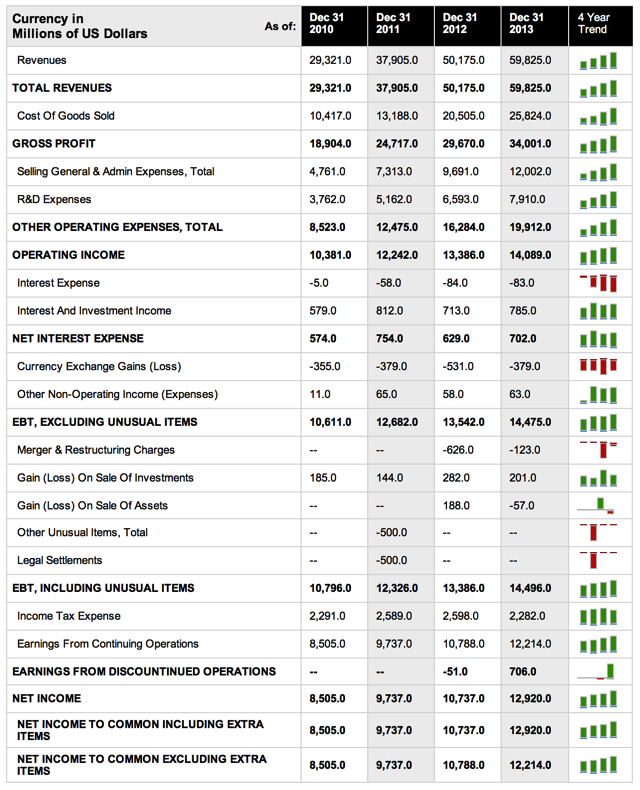Select 2013 Income Tax Expense value 2,282.0

pyautogui.click(x=527, y=616)
